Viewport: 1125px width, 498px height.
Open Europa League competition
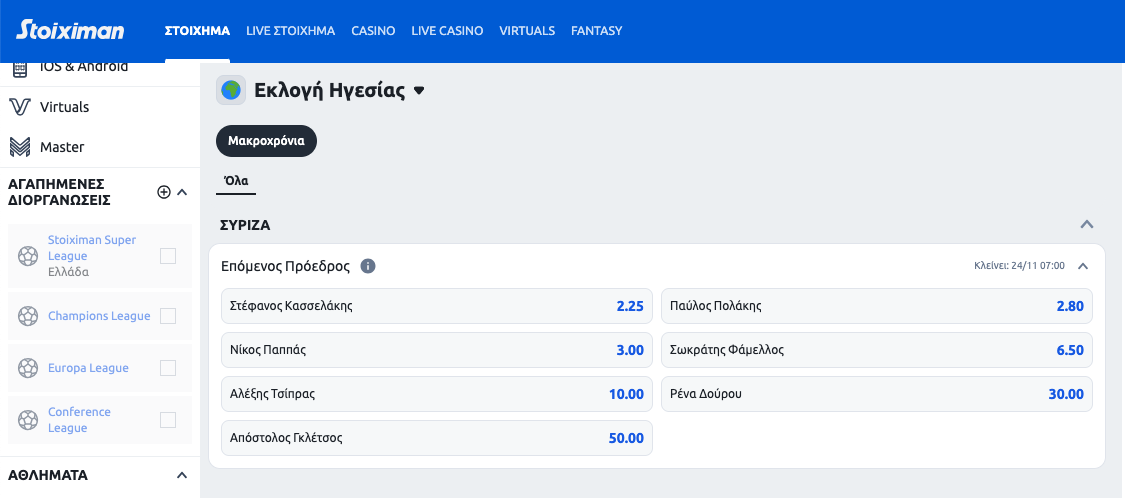point(88,368)
